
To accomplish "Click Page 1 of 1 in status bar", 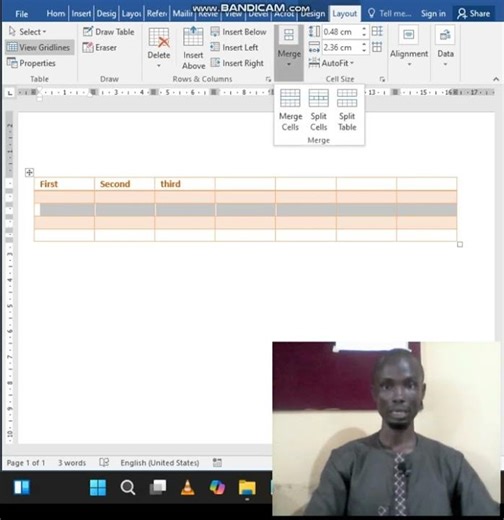I will (x=26, y=463).
